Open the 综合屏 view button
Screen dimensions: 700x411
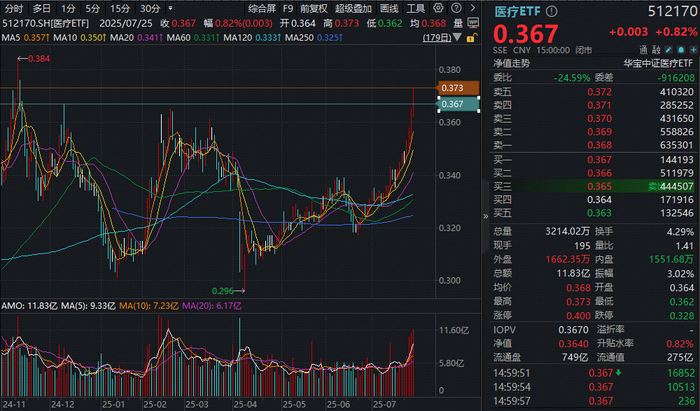pos(262,8)
